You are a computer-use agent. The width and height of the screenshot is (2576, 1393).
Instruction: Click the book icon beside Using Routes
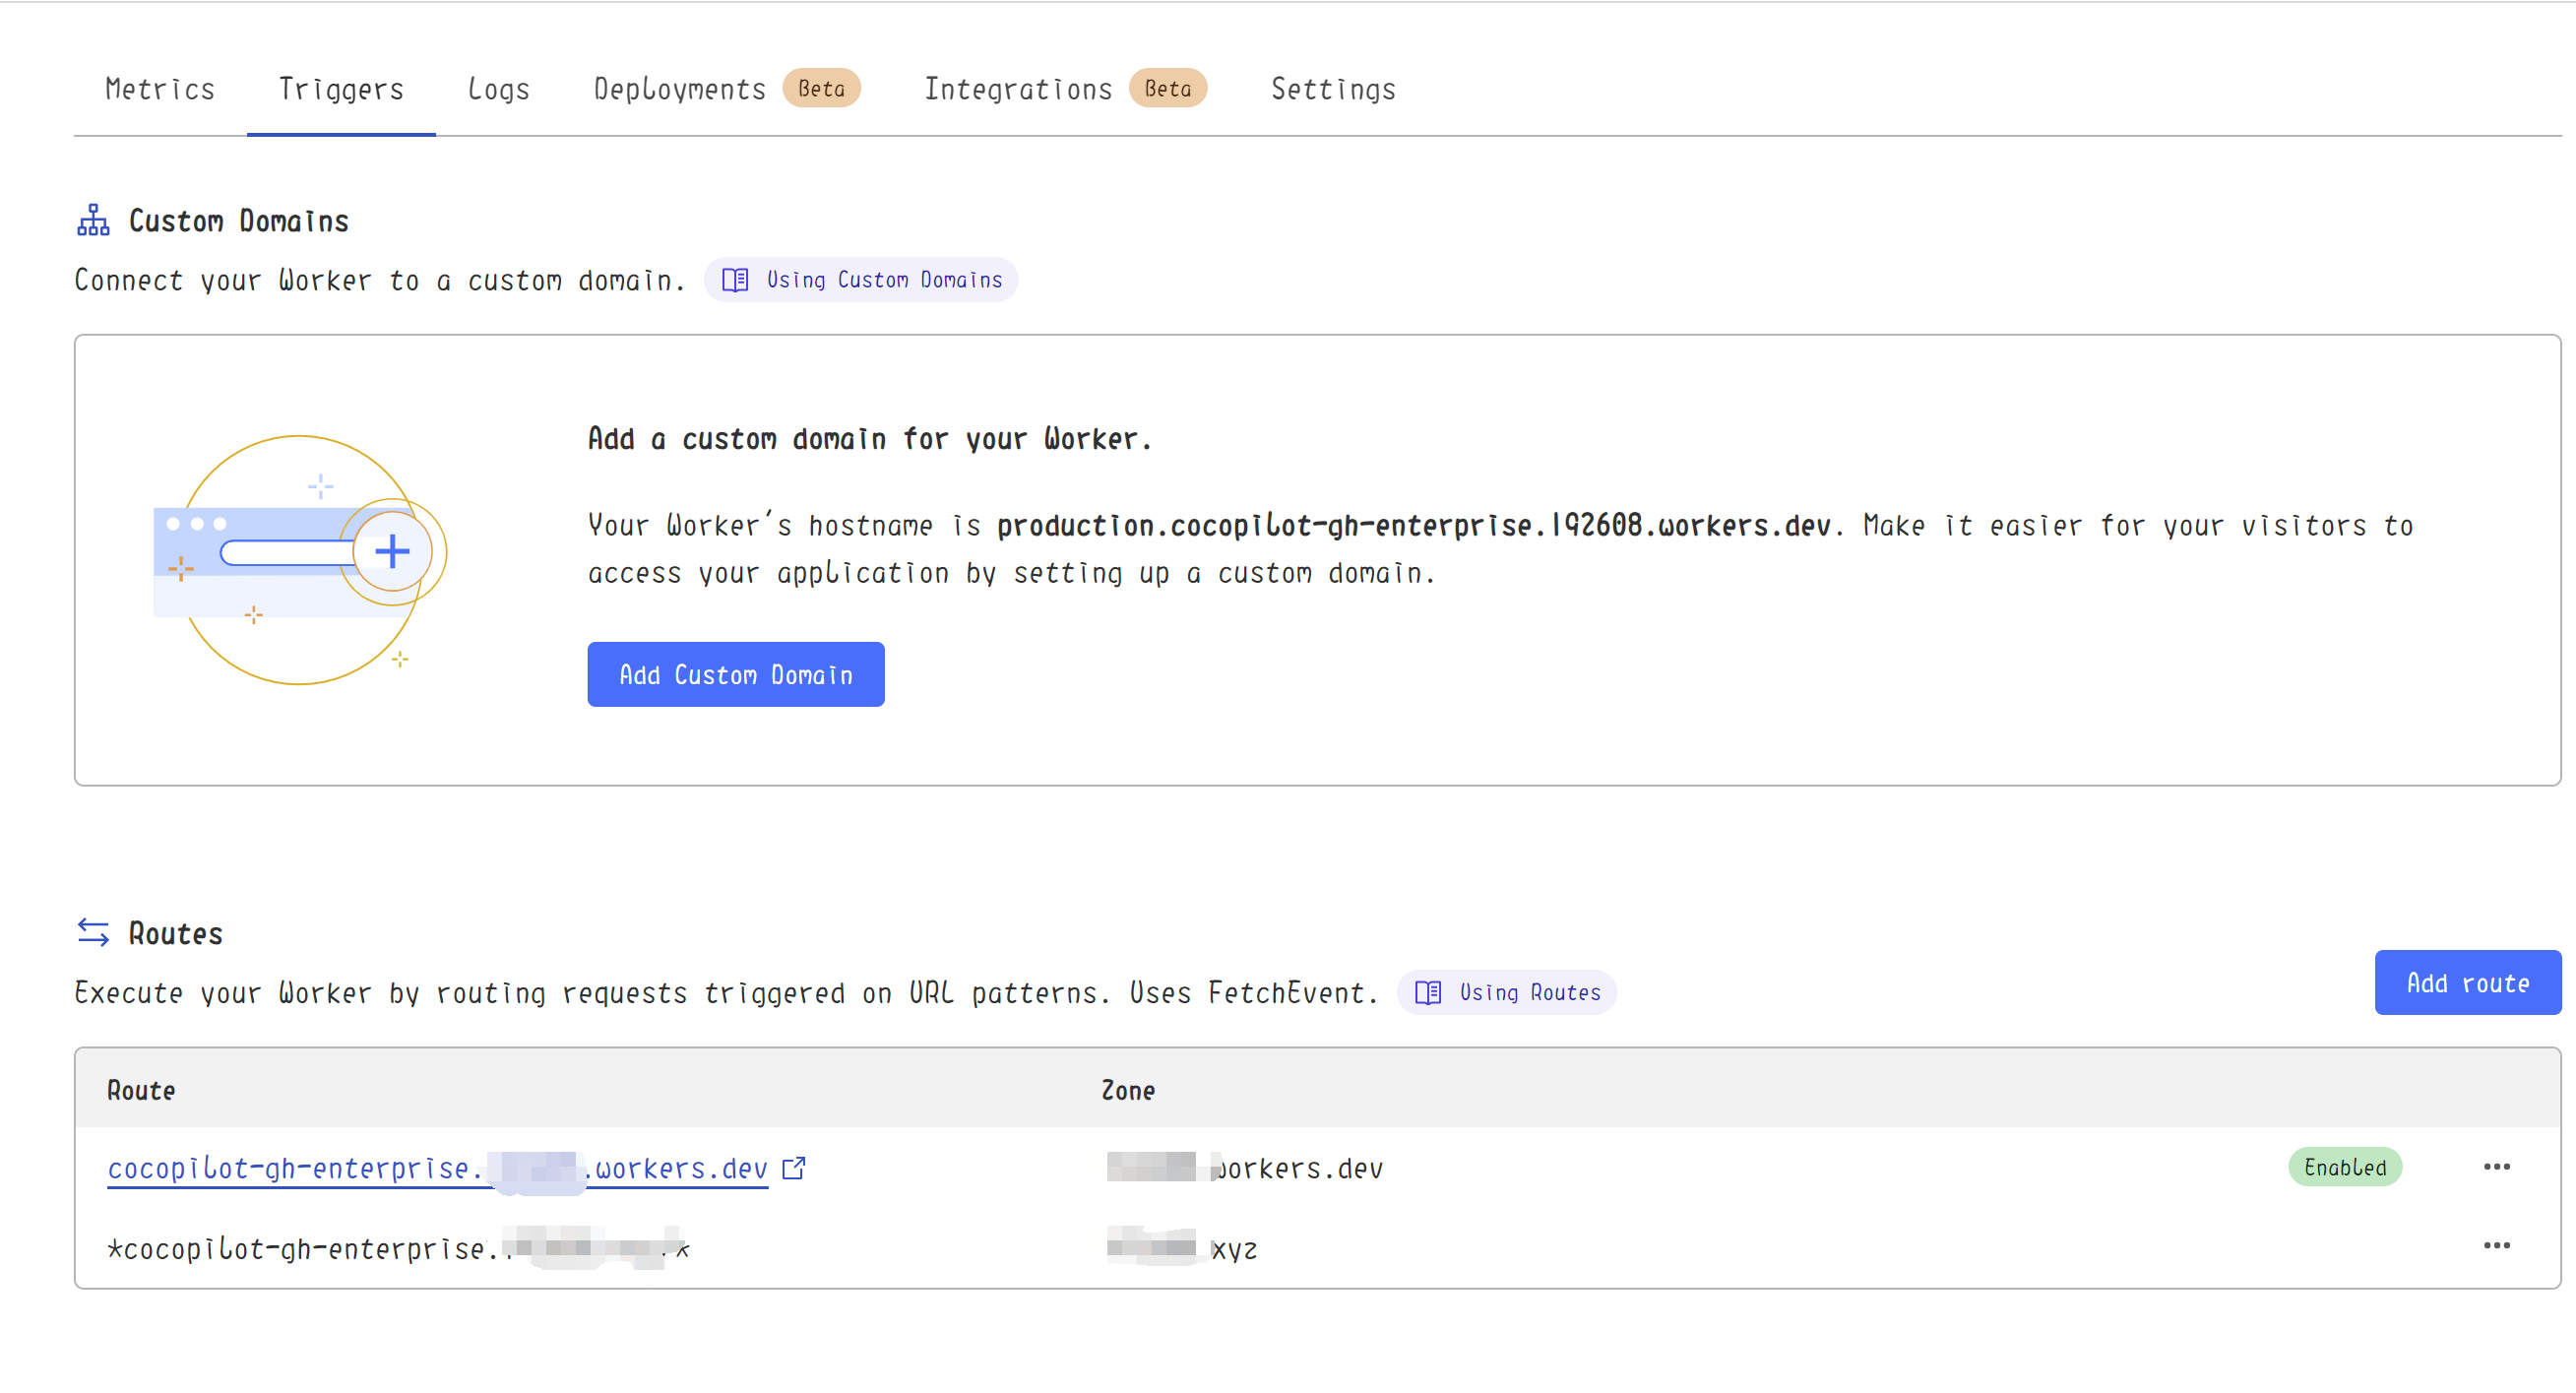(1427, 992)
